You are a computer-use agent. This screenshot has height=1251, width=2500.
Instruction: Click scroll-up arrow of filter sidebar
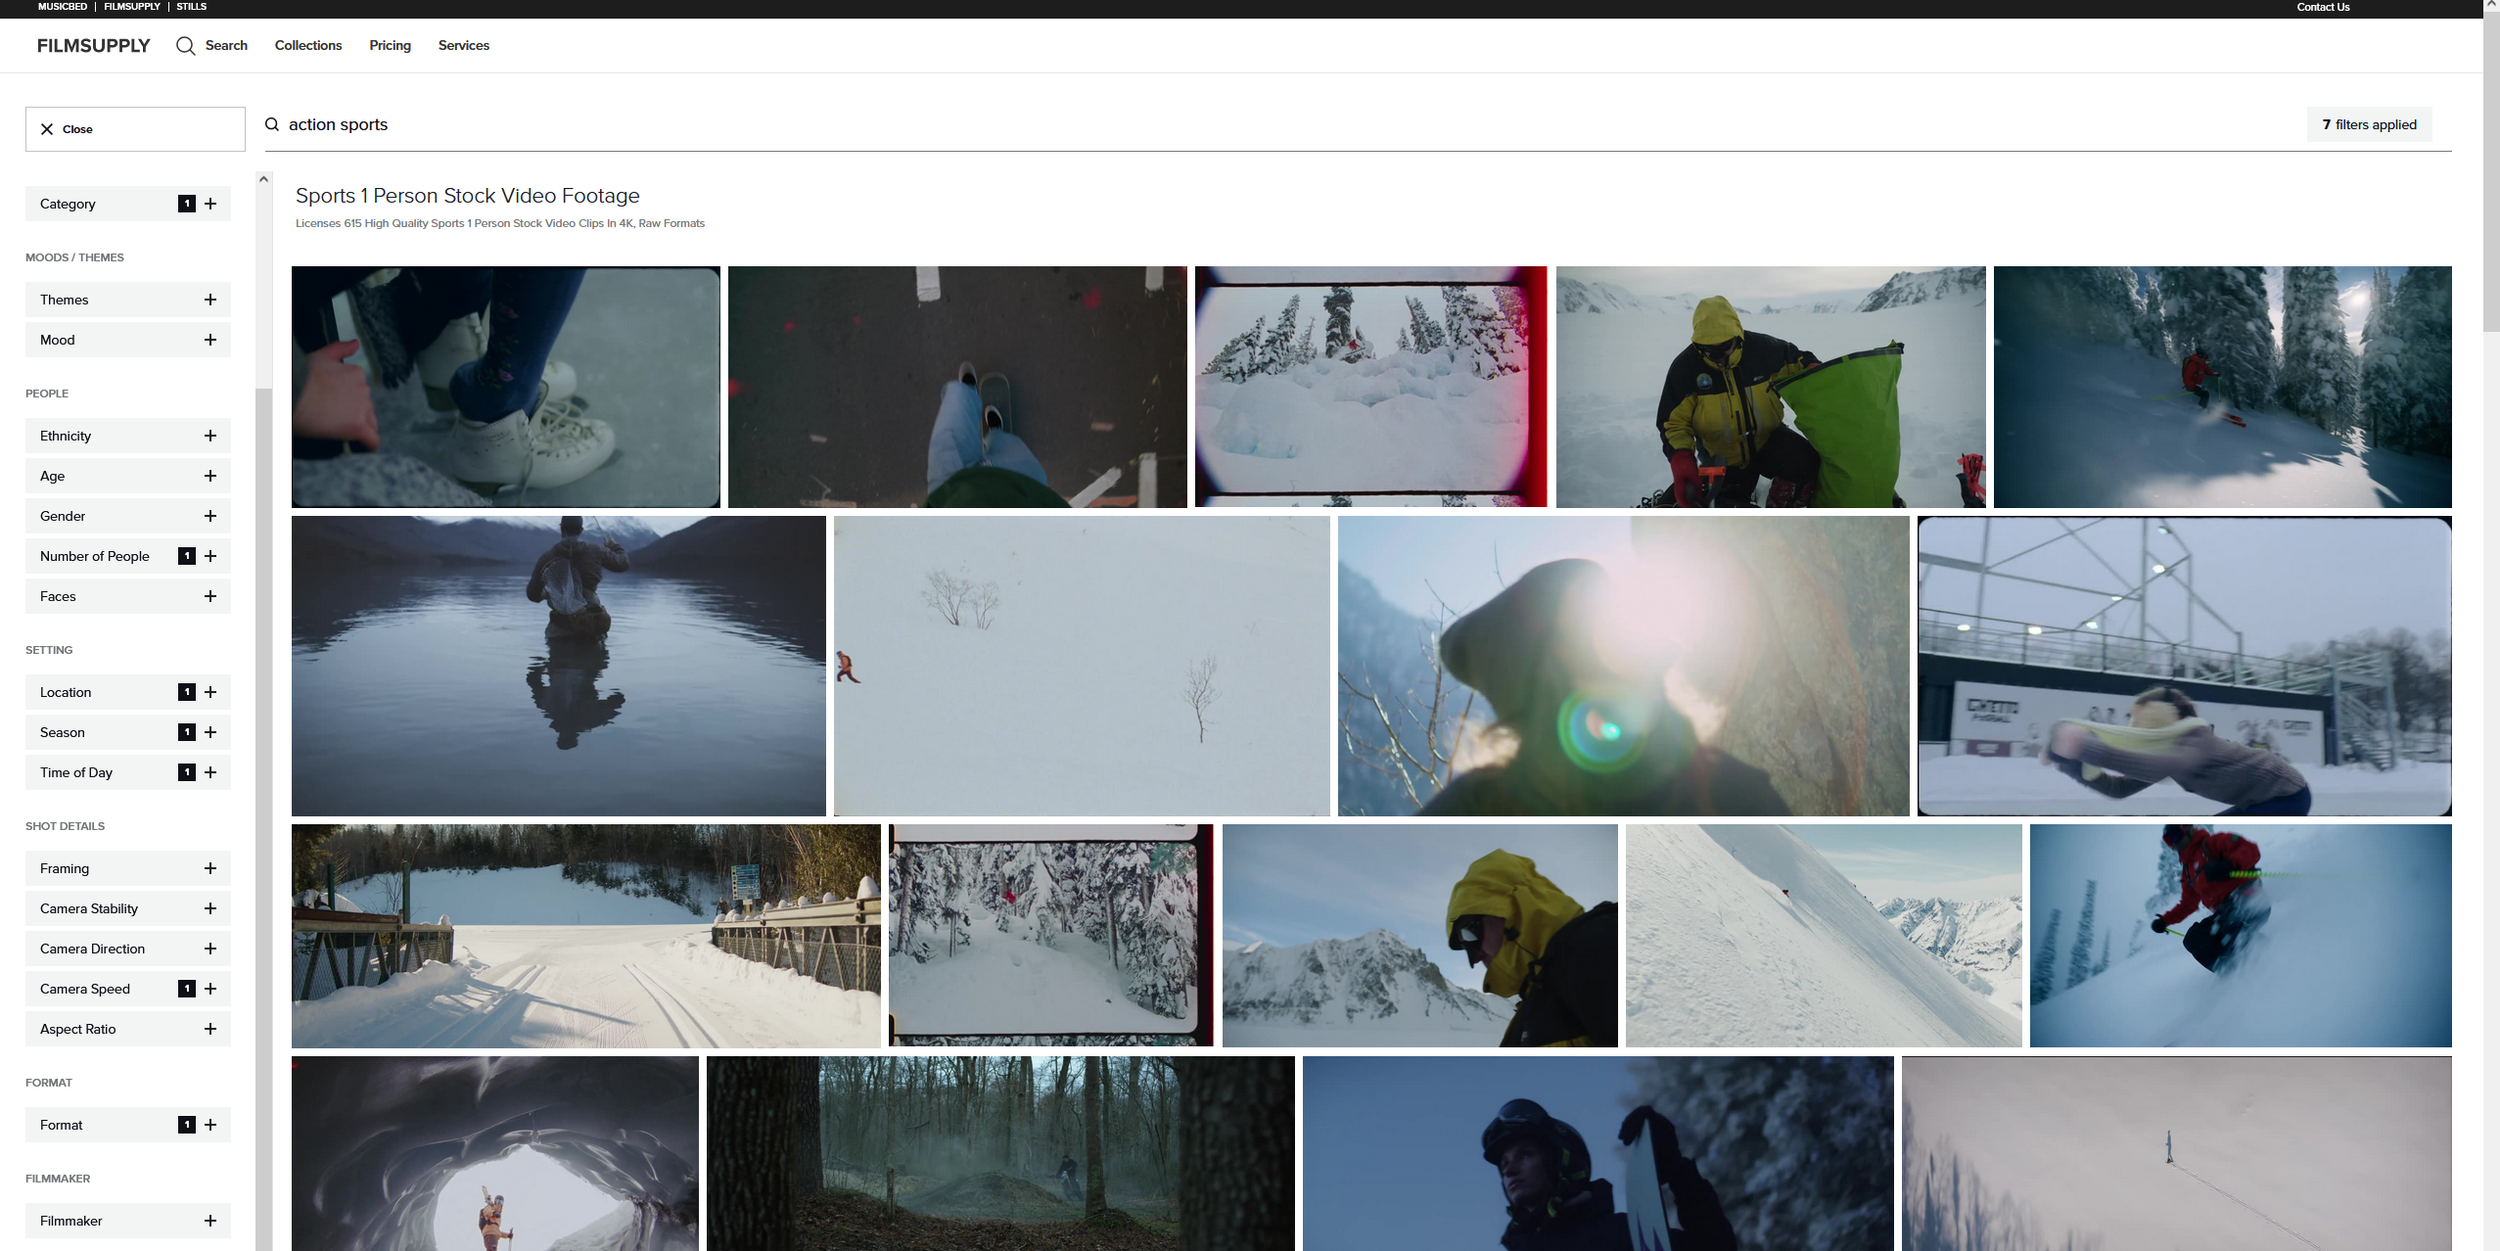pos(264,180)
